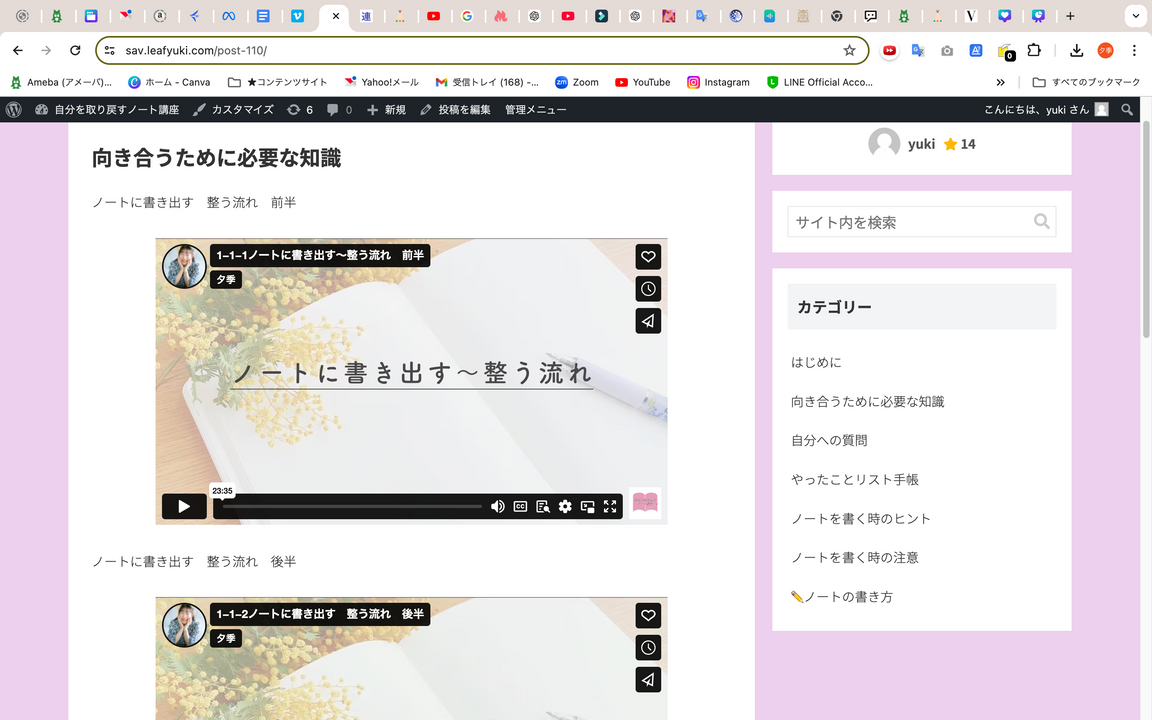This screenshot has width=1152, height=720.
Task: Seek on the first video's progress bar
Action: (350, 507)
